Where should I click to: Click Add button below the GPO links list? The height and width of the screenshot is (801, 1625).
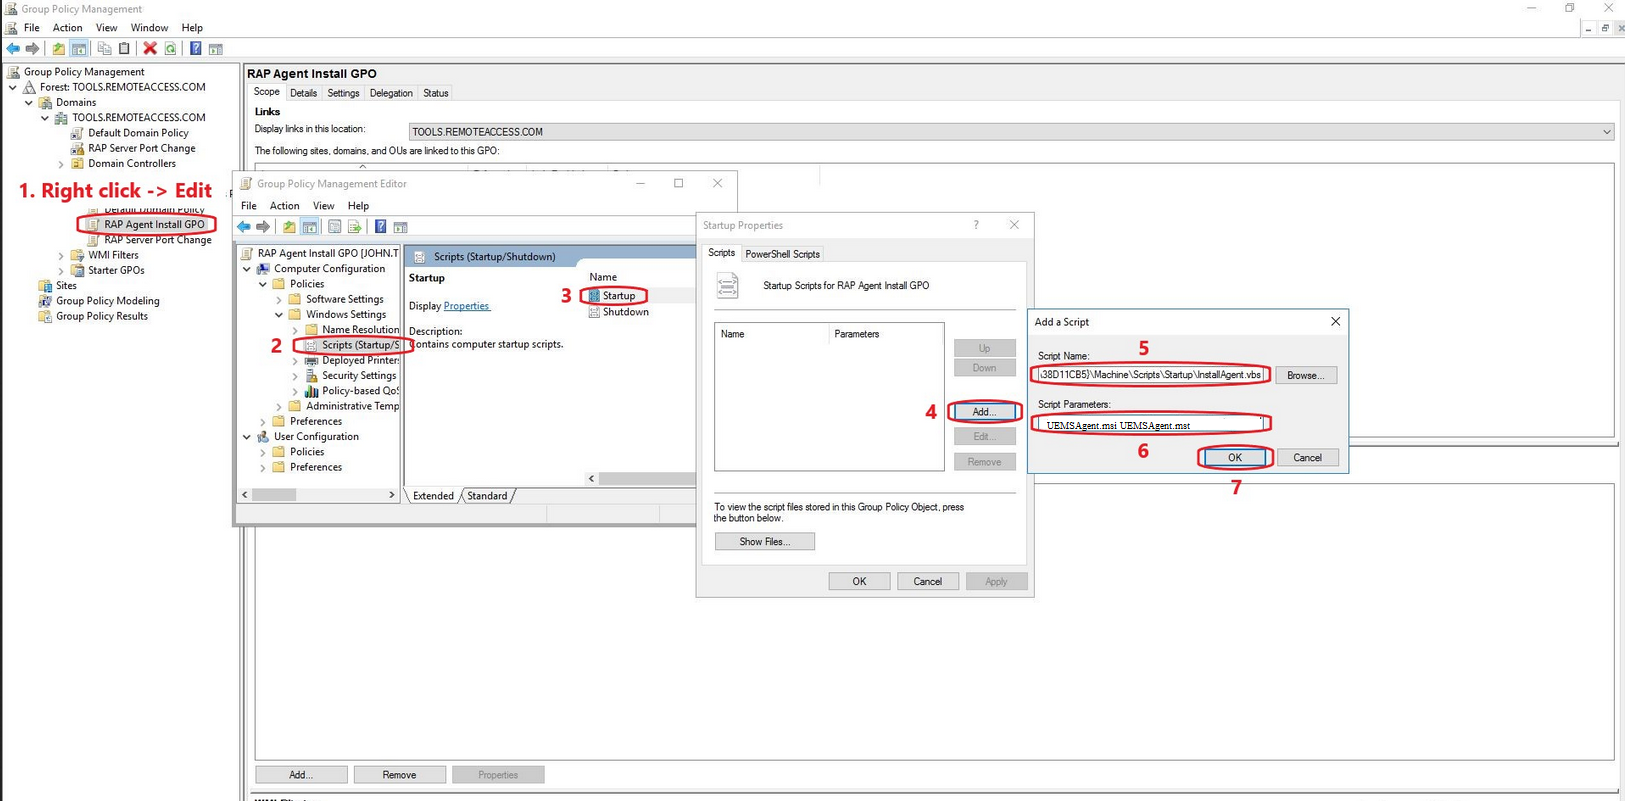(x=301, y=775)
